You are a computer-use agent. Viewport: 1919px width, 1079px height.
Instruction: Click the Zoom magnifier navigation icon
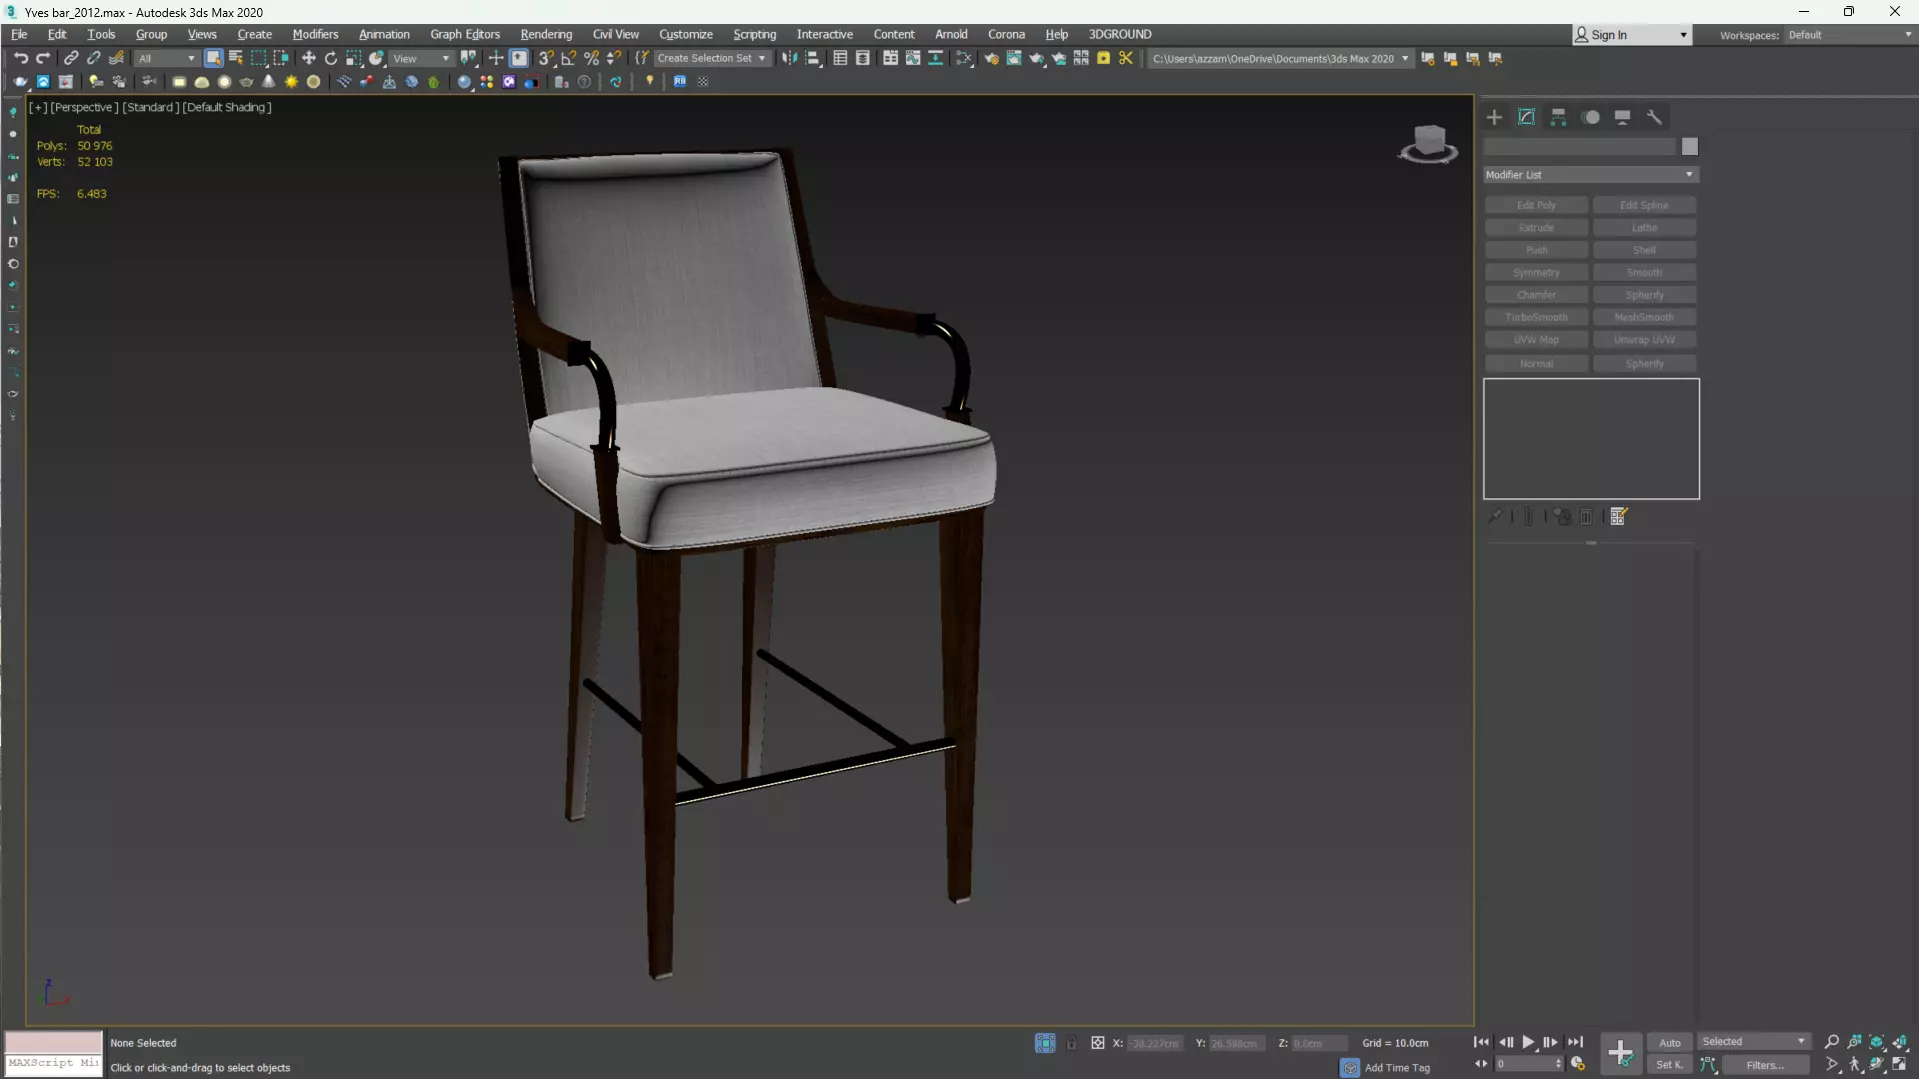1832,1042
